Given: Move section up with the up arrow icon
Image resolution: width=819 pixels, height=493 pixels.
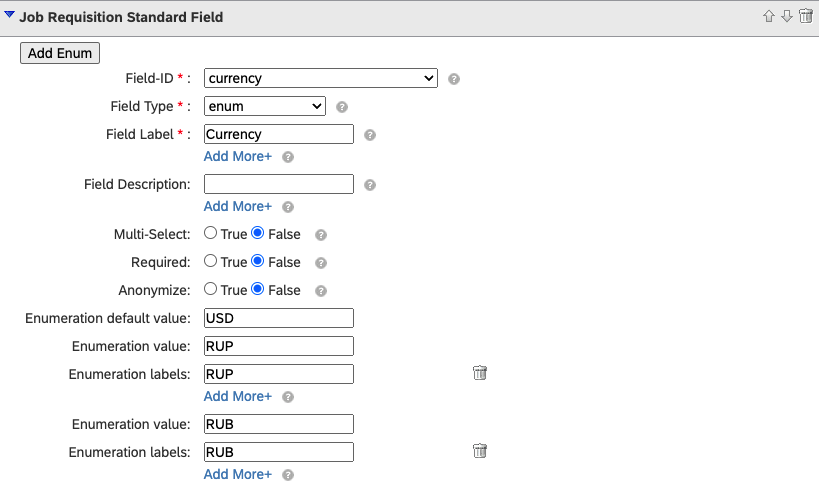Looking at the screenshot, I should point(768,16).
